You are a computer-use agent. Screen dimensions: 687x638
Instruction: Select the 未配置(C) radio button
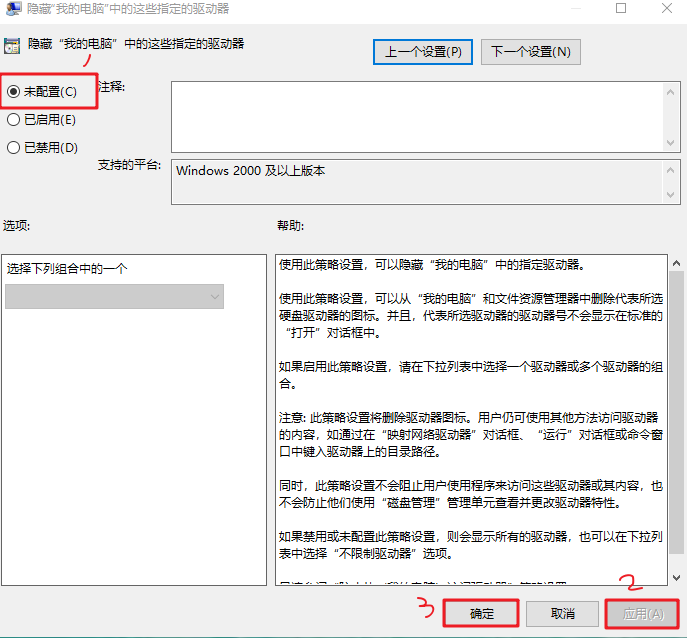[13, 91]
